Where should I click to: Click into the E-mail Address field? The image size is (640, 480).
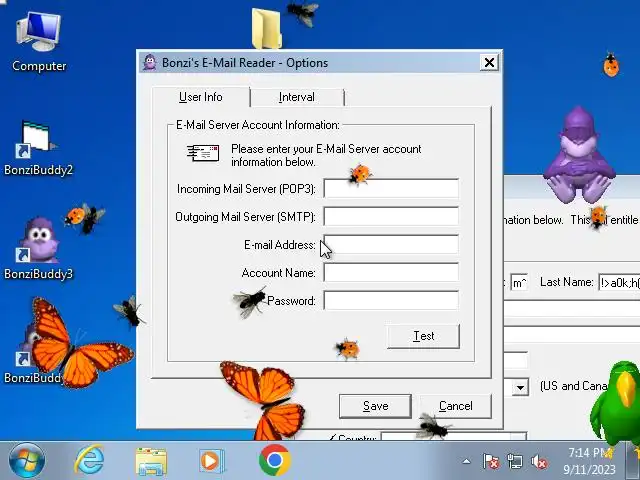(391, 244)
